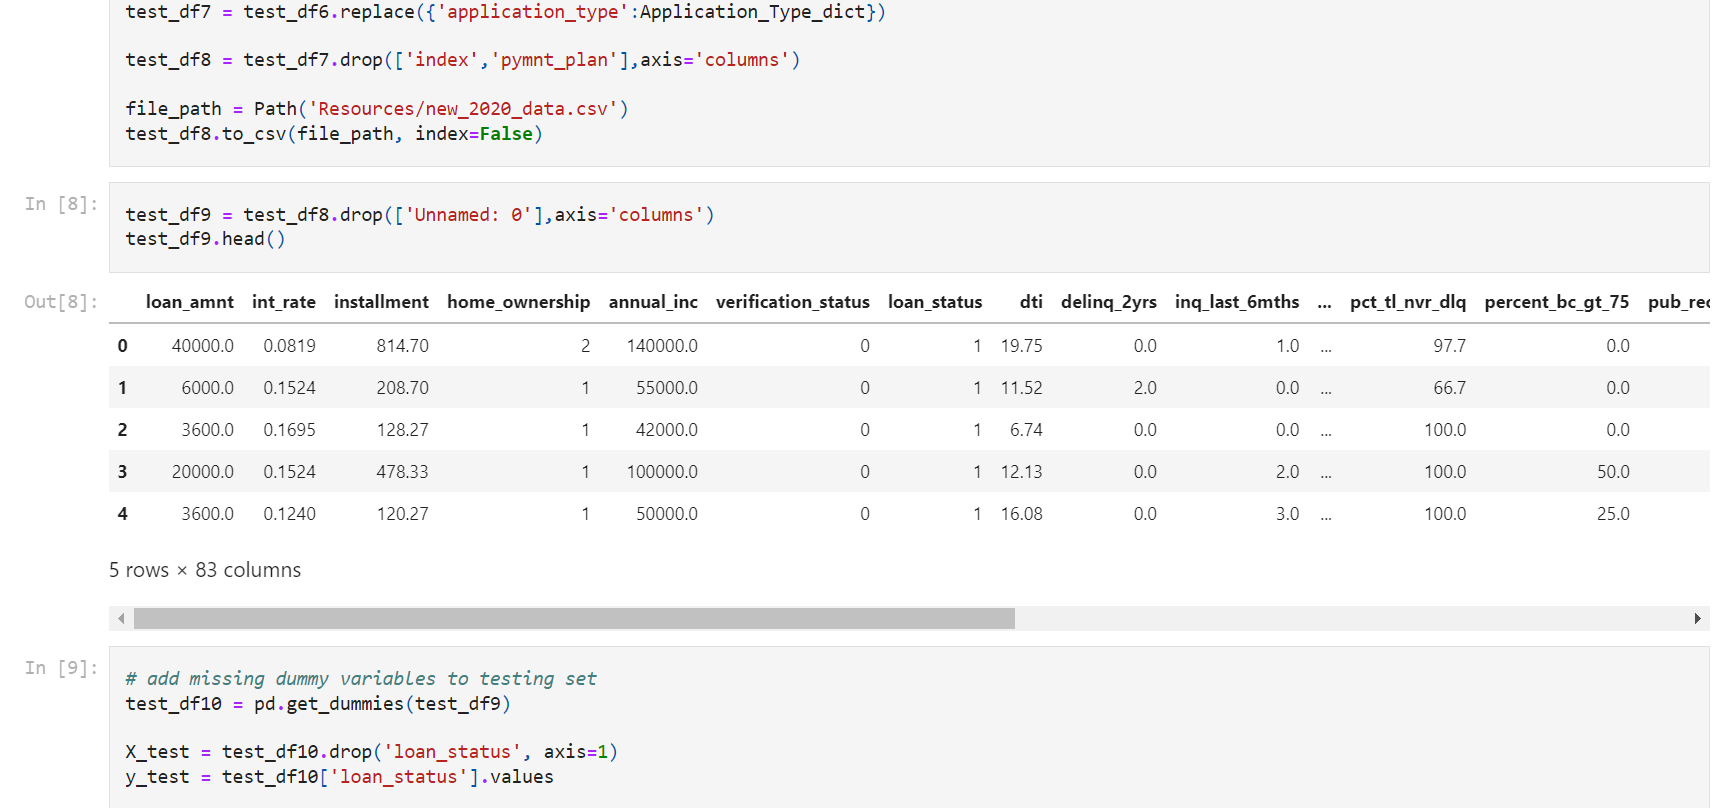Click inside the In [9] code cell
This screenshot has height=808, width=1730.
(909, 727)
